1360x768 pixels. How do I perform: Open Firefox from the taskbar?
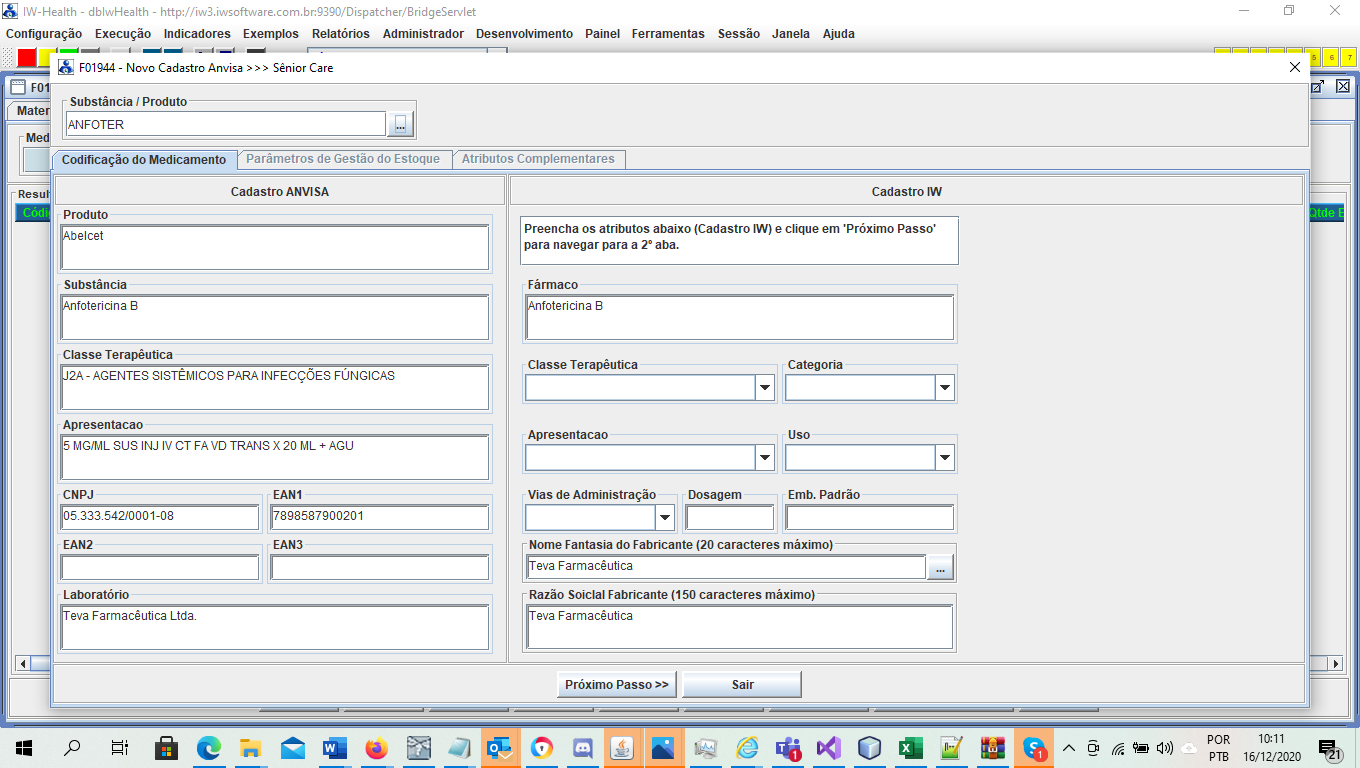point(376,747)
